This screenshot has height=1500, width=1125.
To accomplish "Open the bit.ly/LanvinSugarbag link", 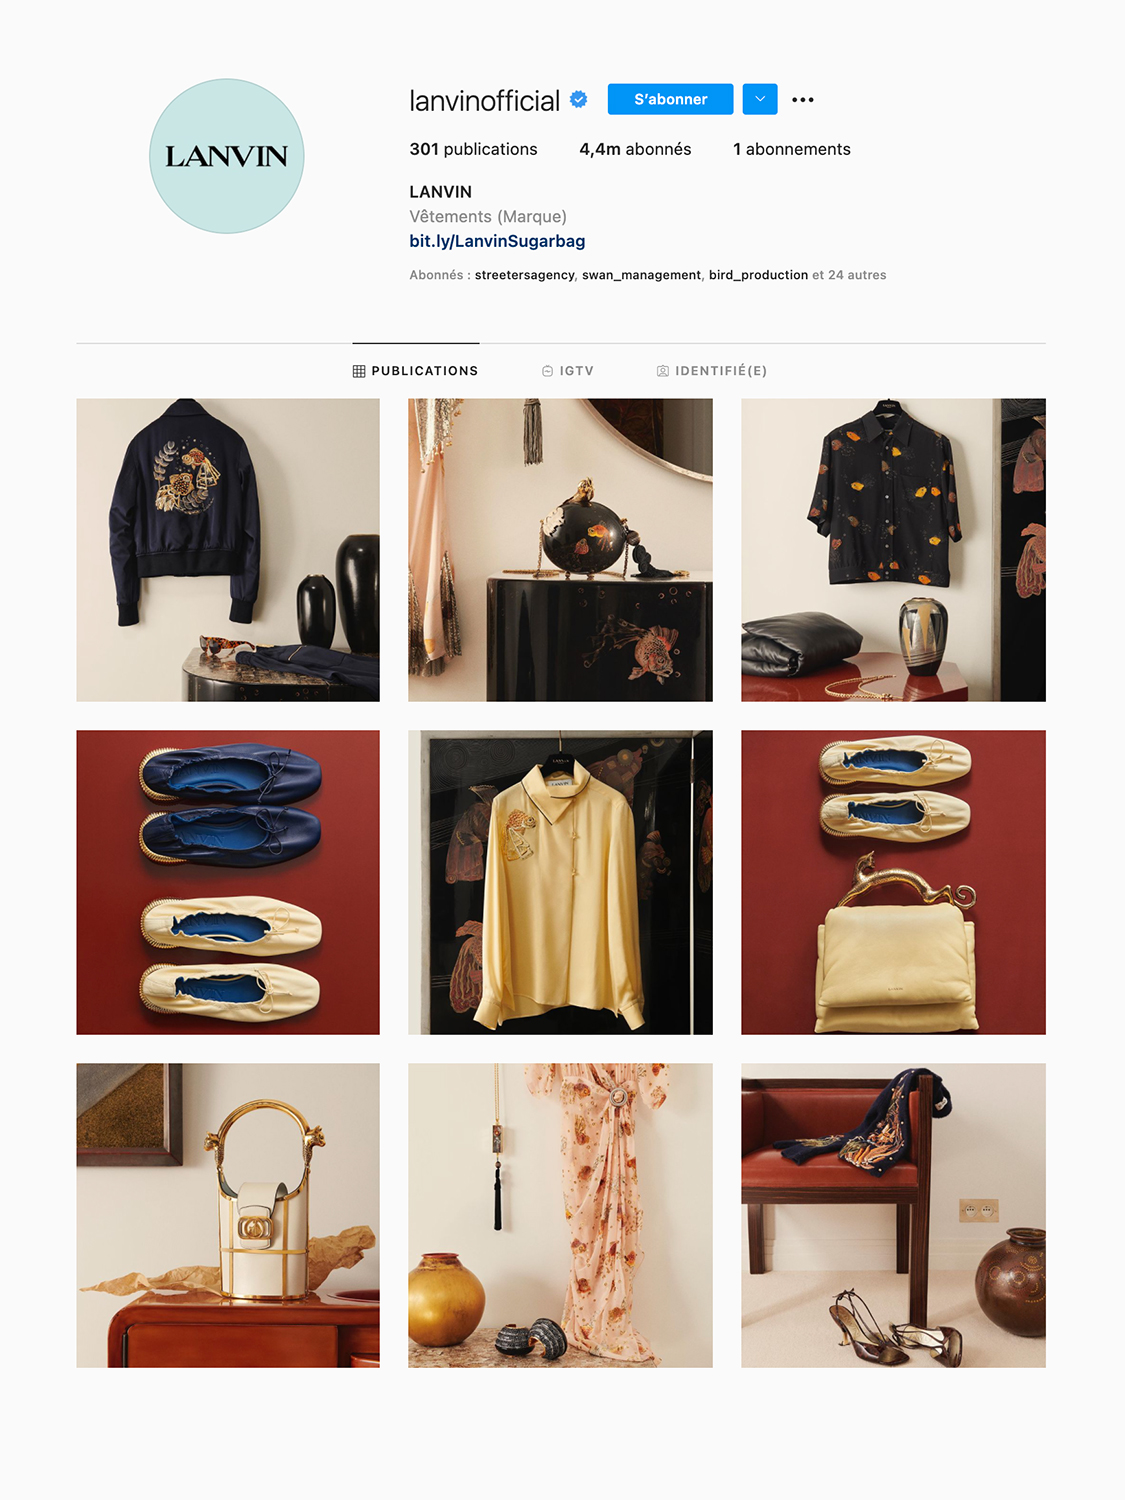I will click(x=497, y=241).
